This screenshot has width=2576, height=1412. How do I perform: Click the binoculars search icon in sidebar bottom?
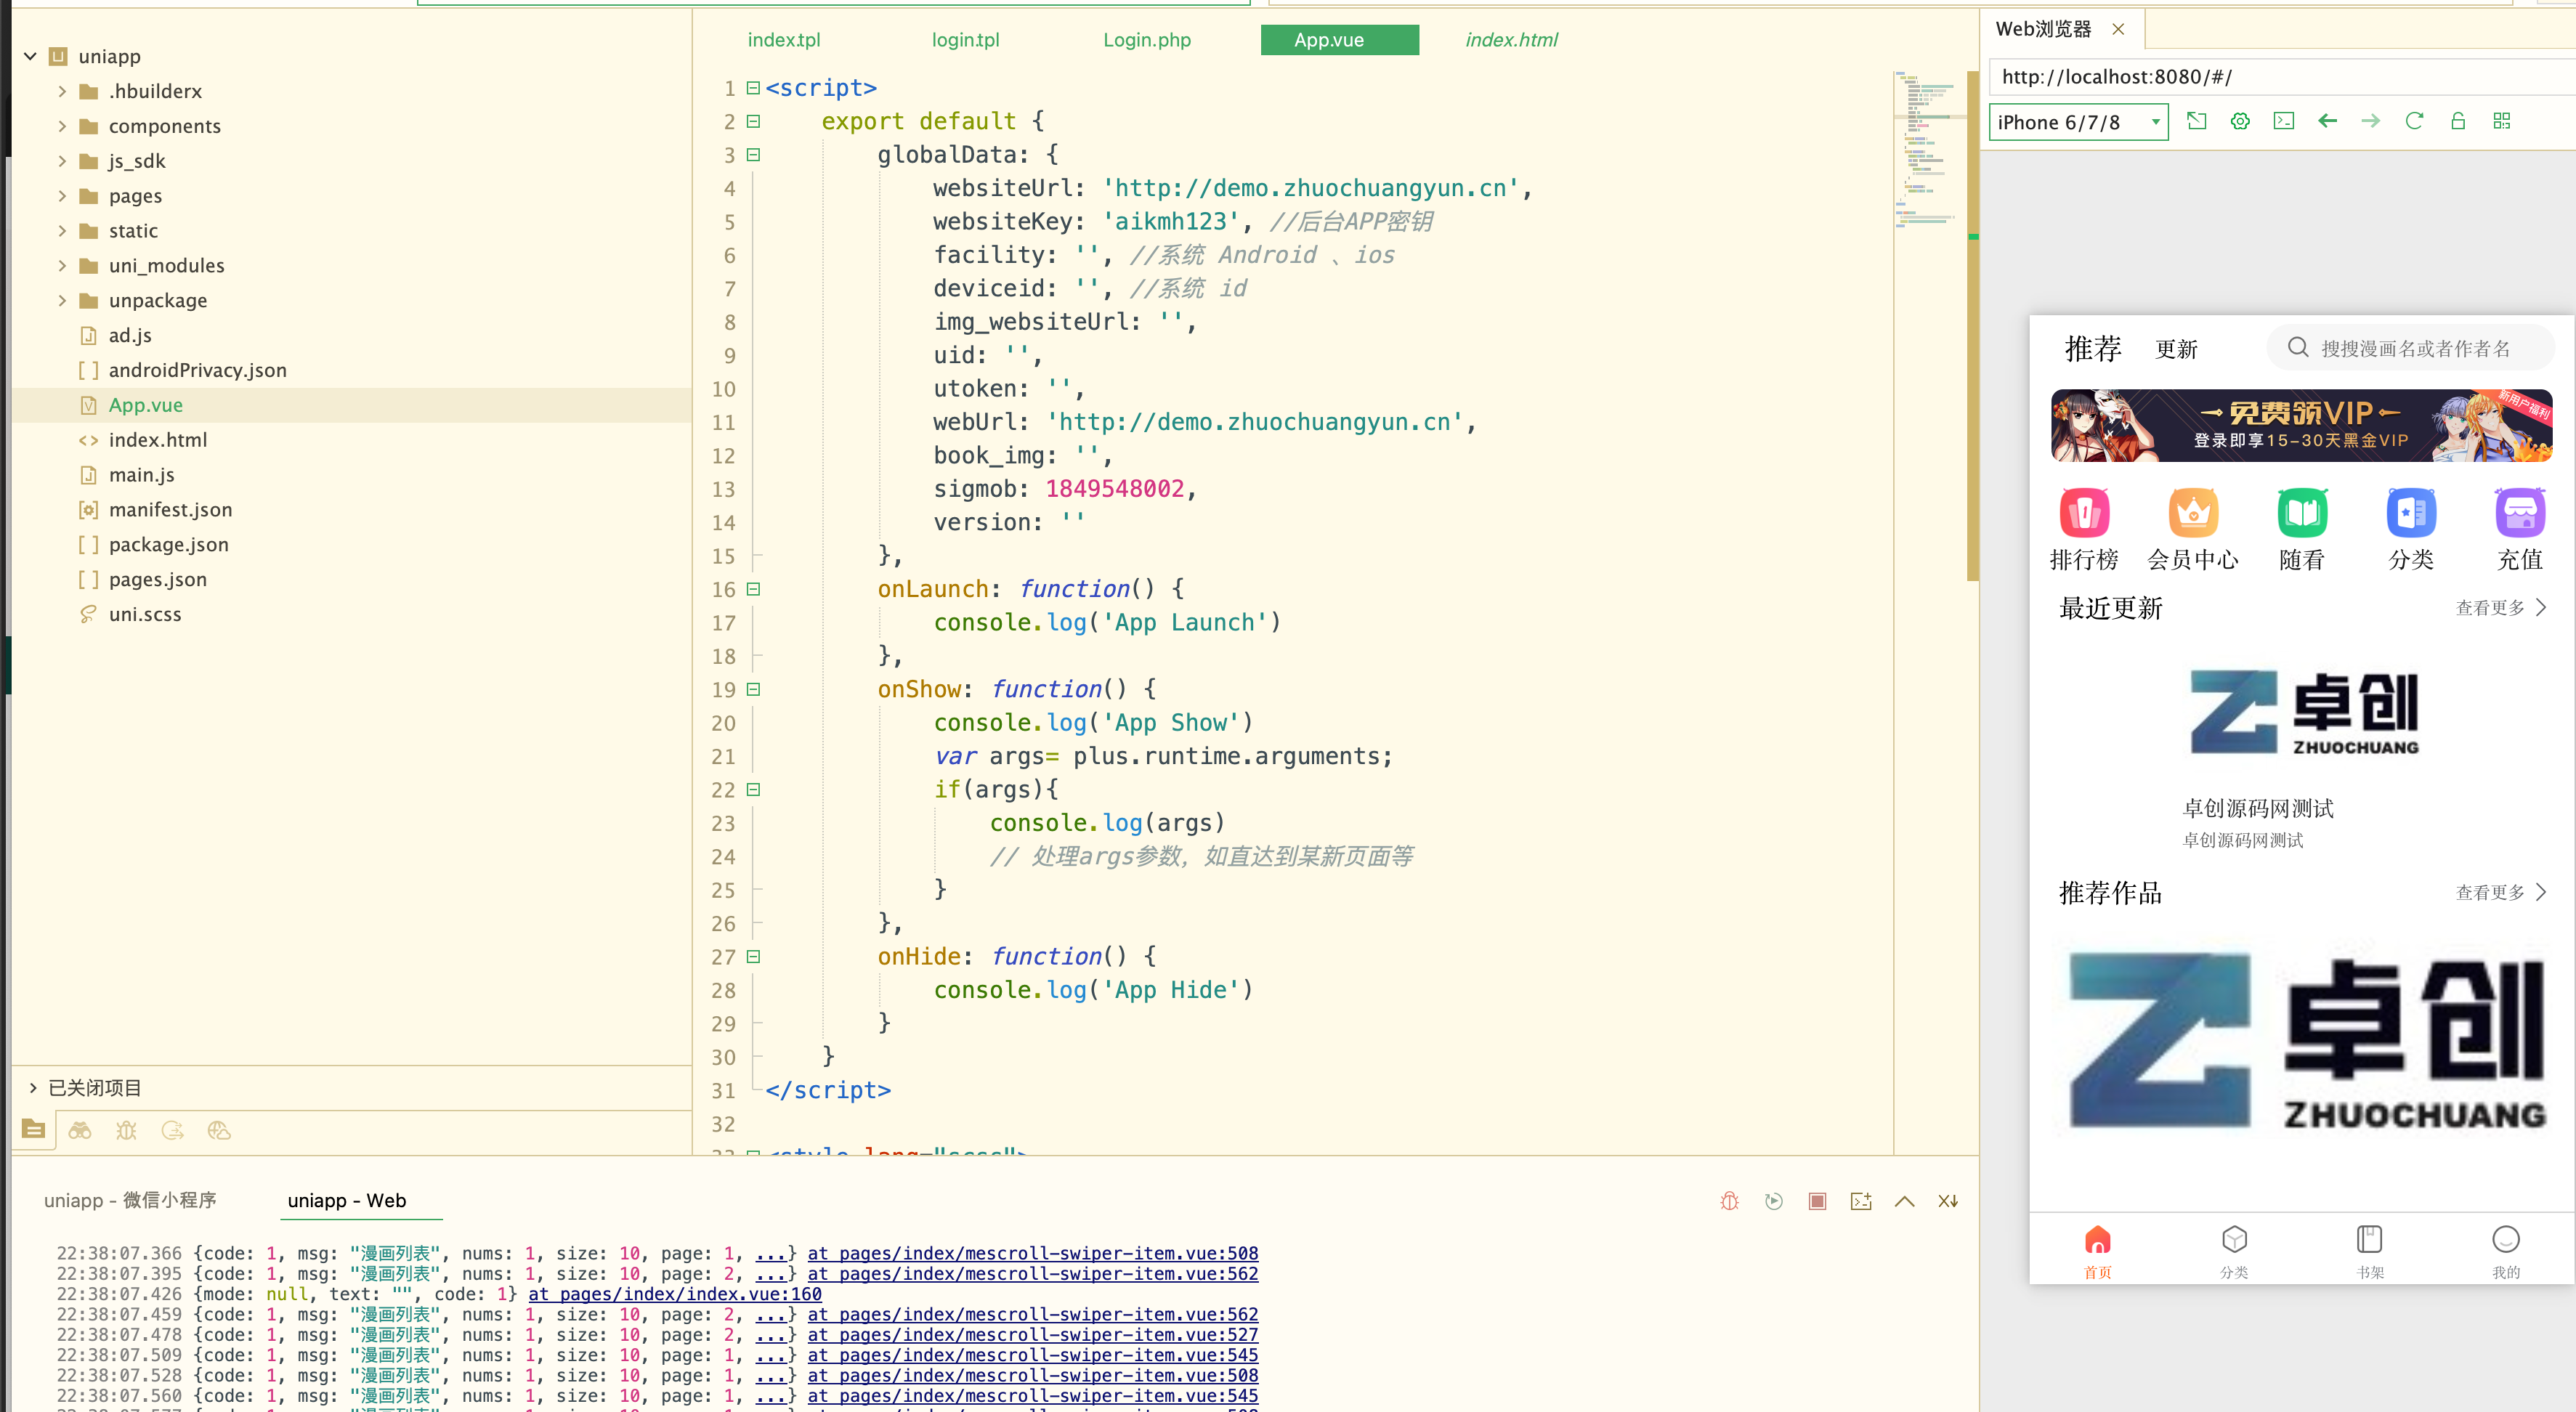pos(79,1130)
